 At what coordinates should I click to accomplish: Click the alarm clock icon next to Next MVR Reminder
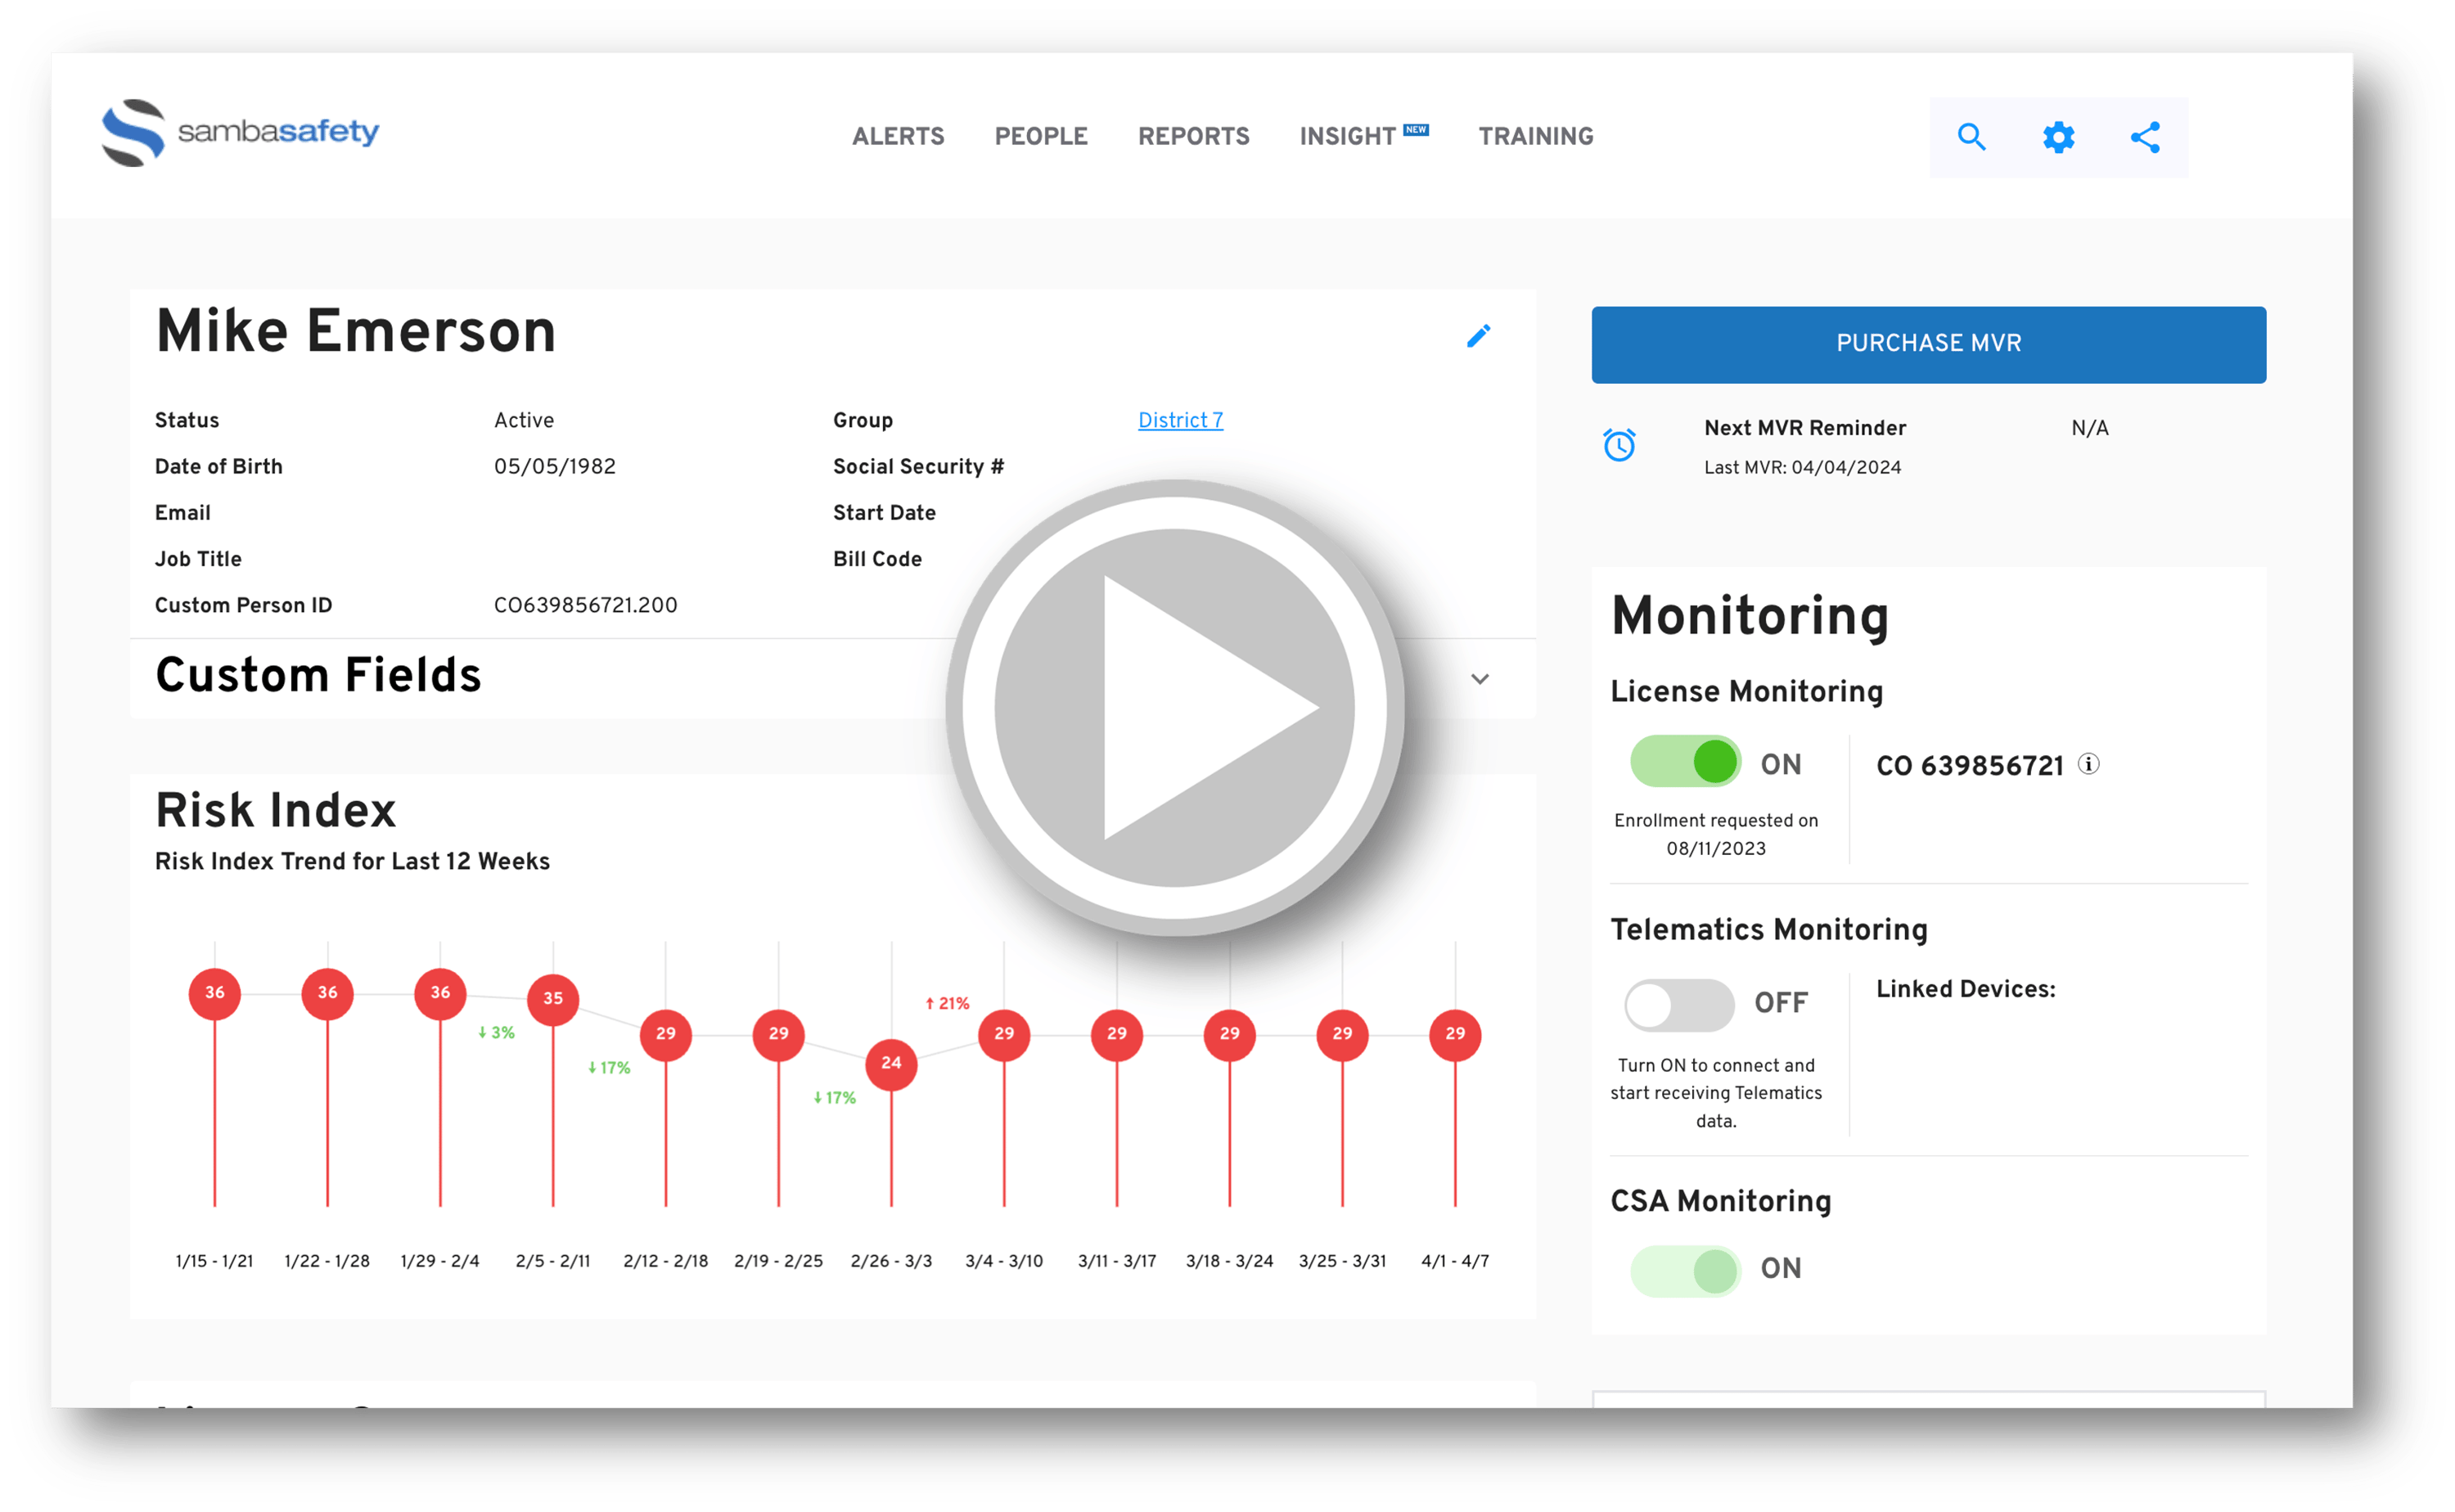pos(1620,444)
